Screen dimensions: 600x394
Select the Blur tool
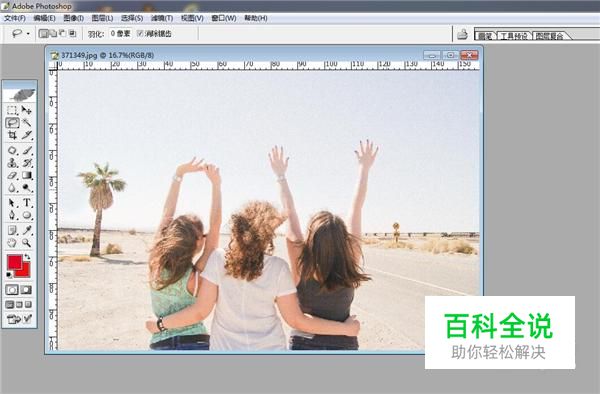click(12, 188)
